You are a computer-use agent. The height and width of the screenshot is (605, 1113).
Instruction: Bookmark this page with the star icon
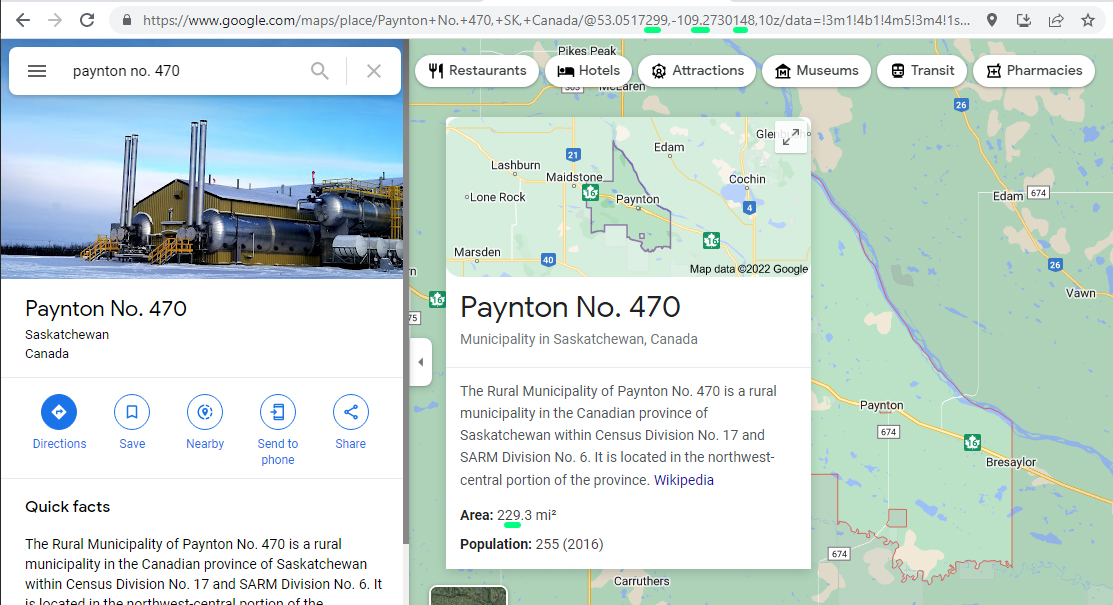click(x=1087, y=20)
